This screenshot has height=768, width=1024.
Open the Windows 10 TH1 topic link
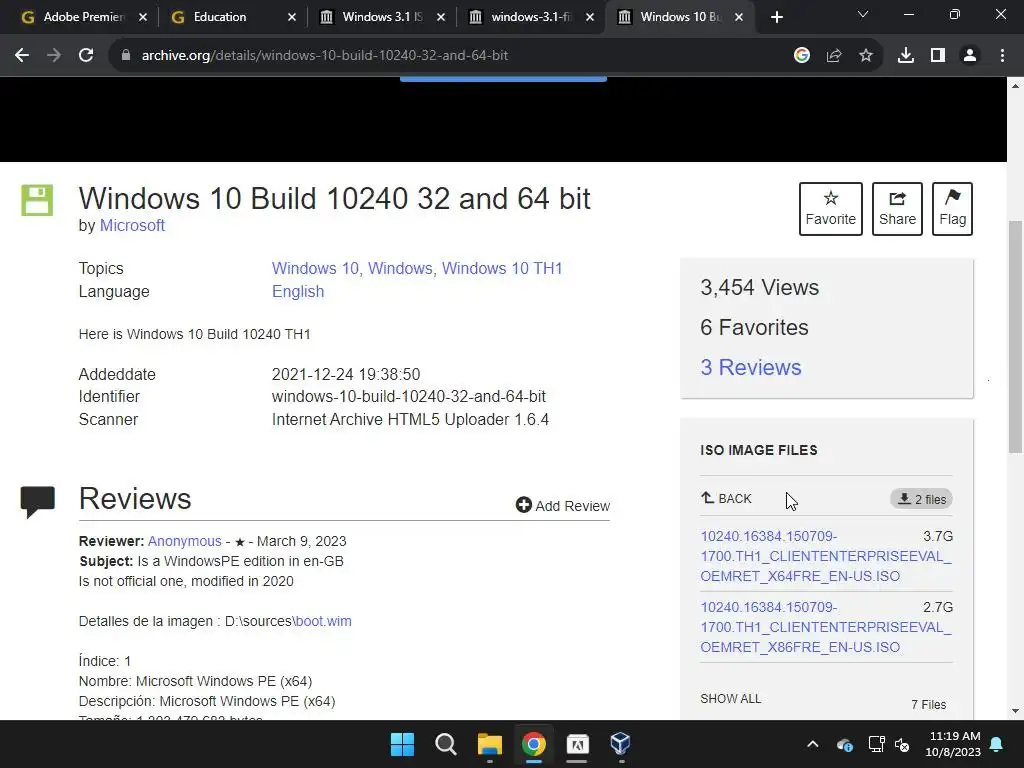(502, 268)
